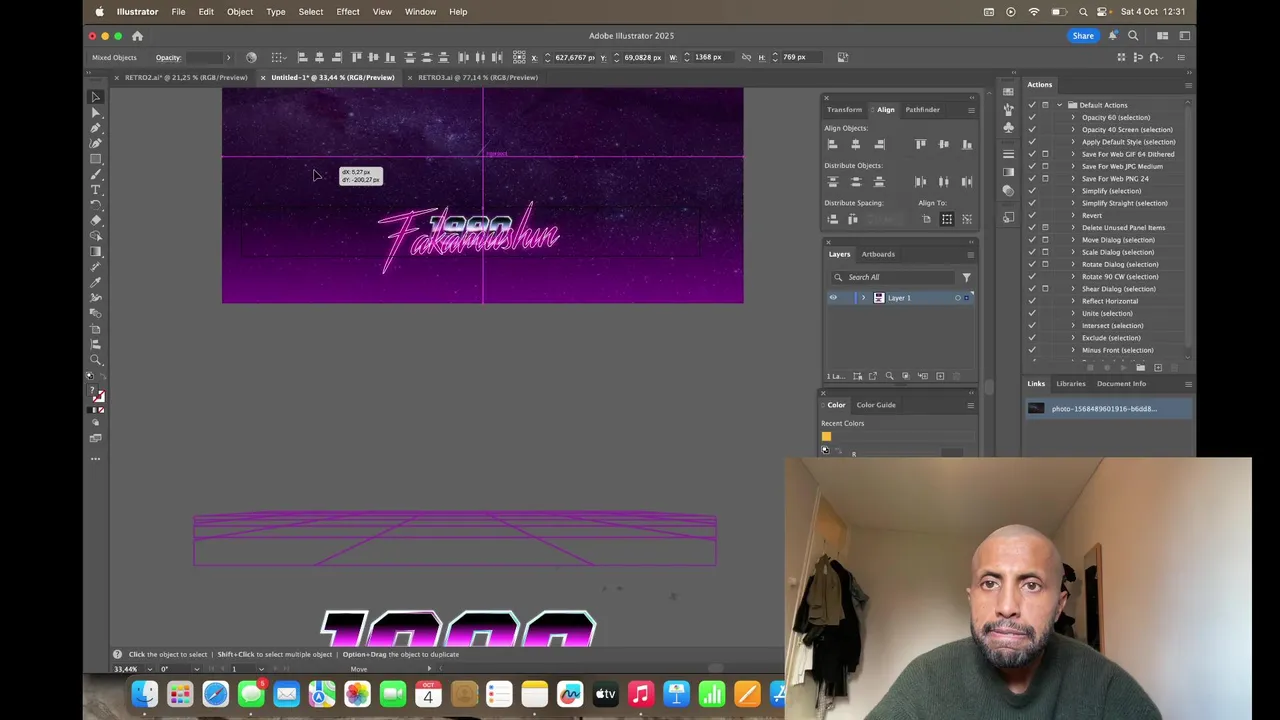Expand Save For Web GIF 64 Dithered action
Image resolution: width=1280 pixels, height=720 pixels.
pos(1073,154)
